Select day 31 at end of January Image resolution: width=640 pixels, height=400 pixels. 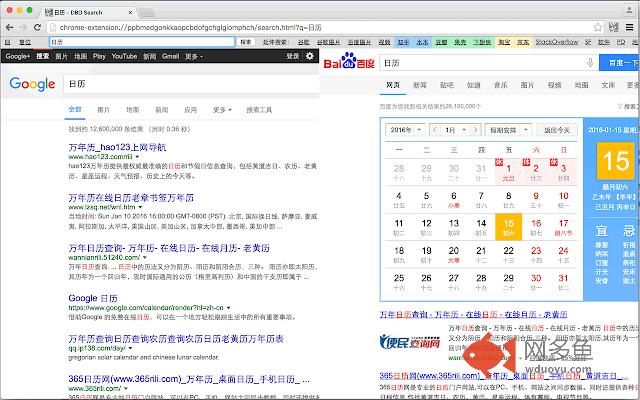click(563, 282)
